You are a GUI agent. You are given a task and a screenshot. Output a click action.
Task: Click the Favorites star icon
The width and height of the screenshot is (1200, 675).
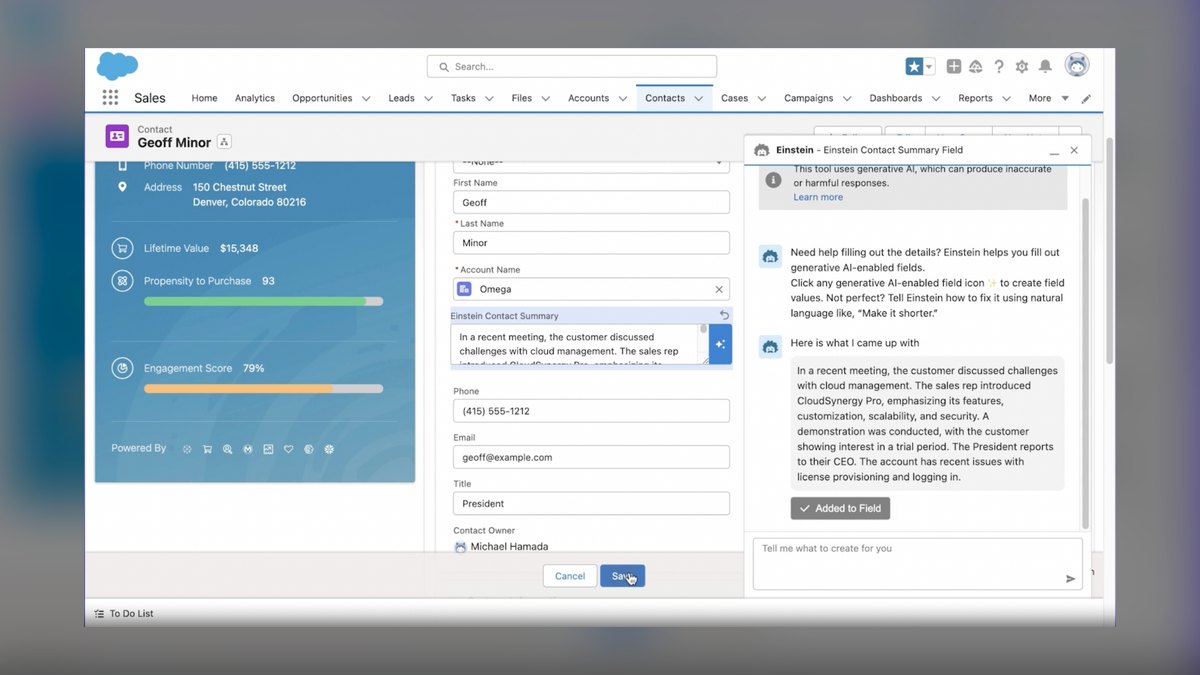tap(914, 66)
